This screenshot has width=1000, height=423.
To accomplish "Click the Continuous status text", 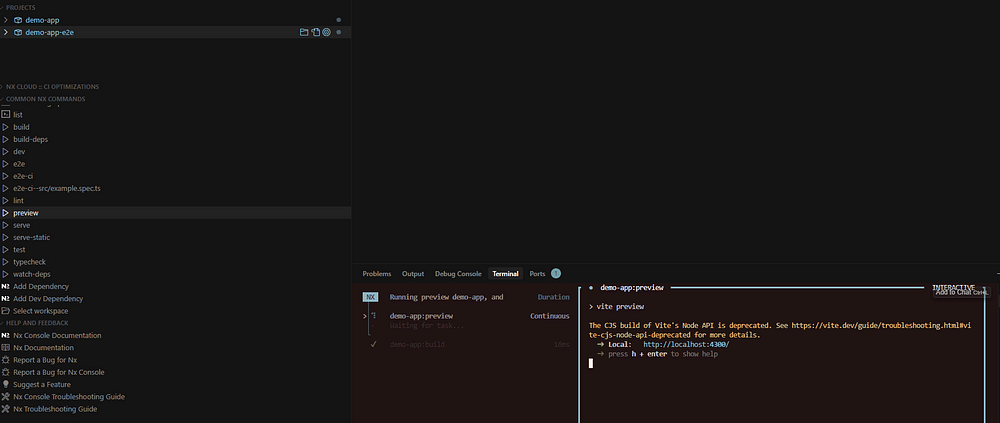I will [550, 316].
